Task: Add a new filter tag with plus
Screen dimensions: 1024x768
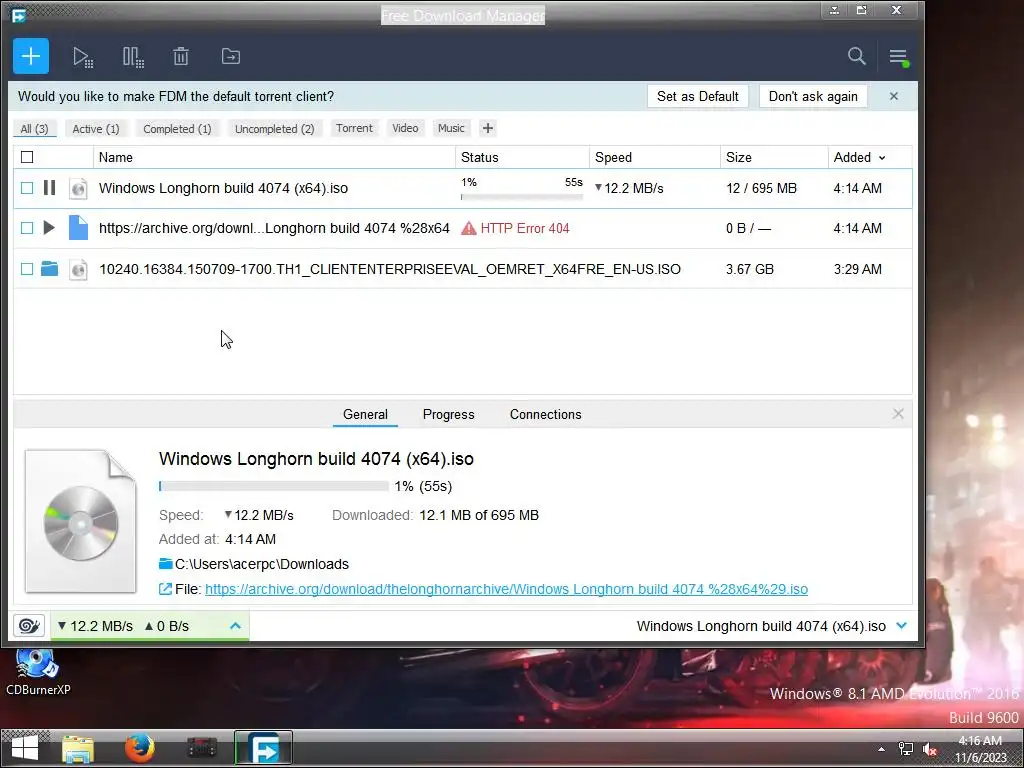Action: coord(487,128)
